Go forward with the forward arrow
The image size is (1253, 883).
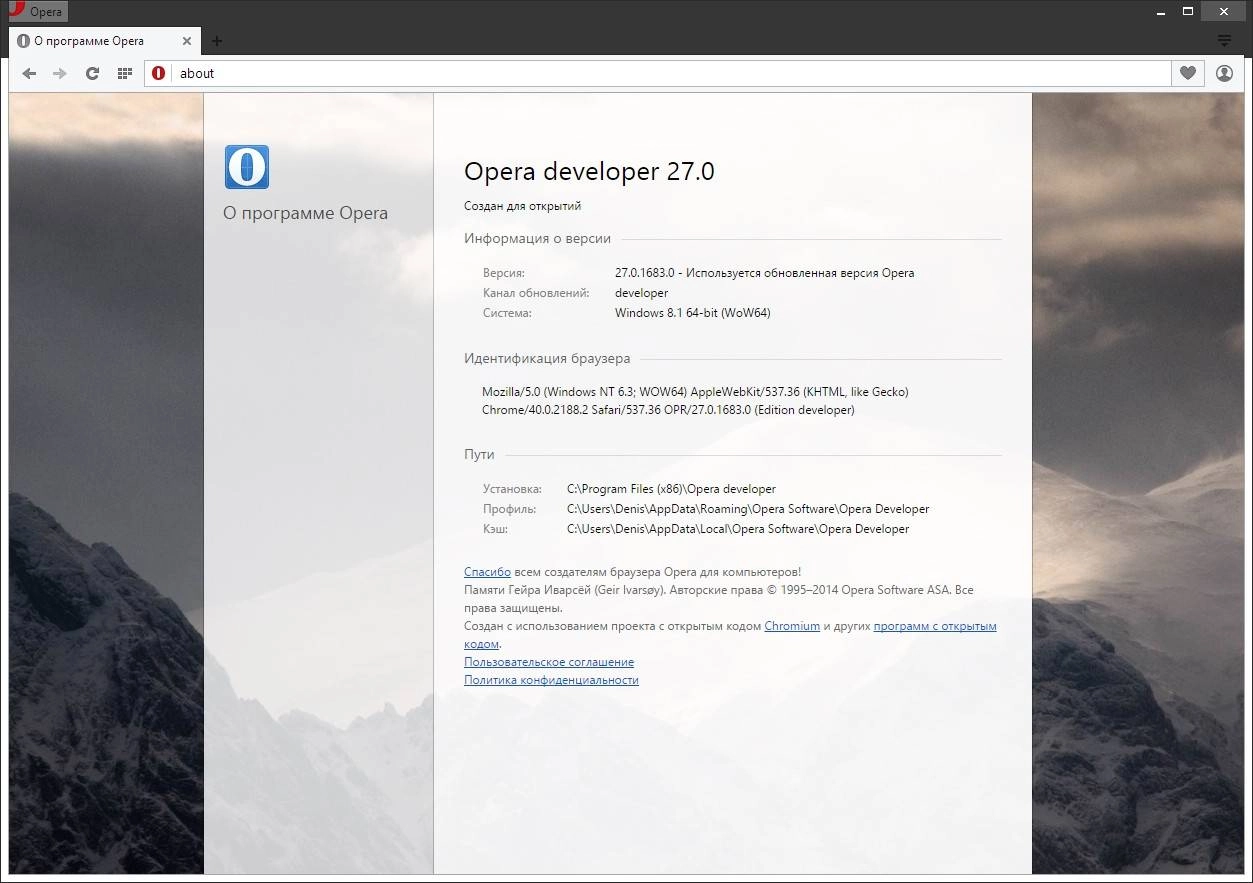[60, 73]
